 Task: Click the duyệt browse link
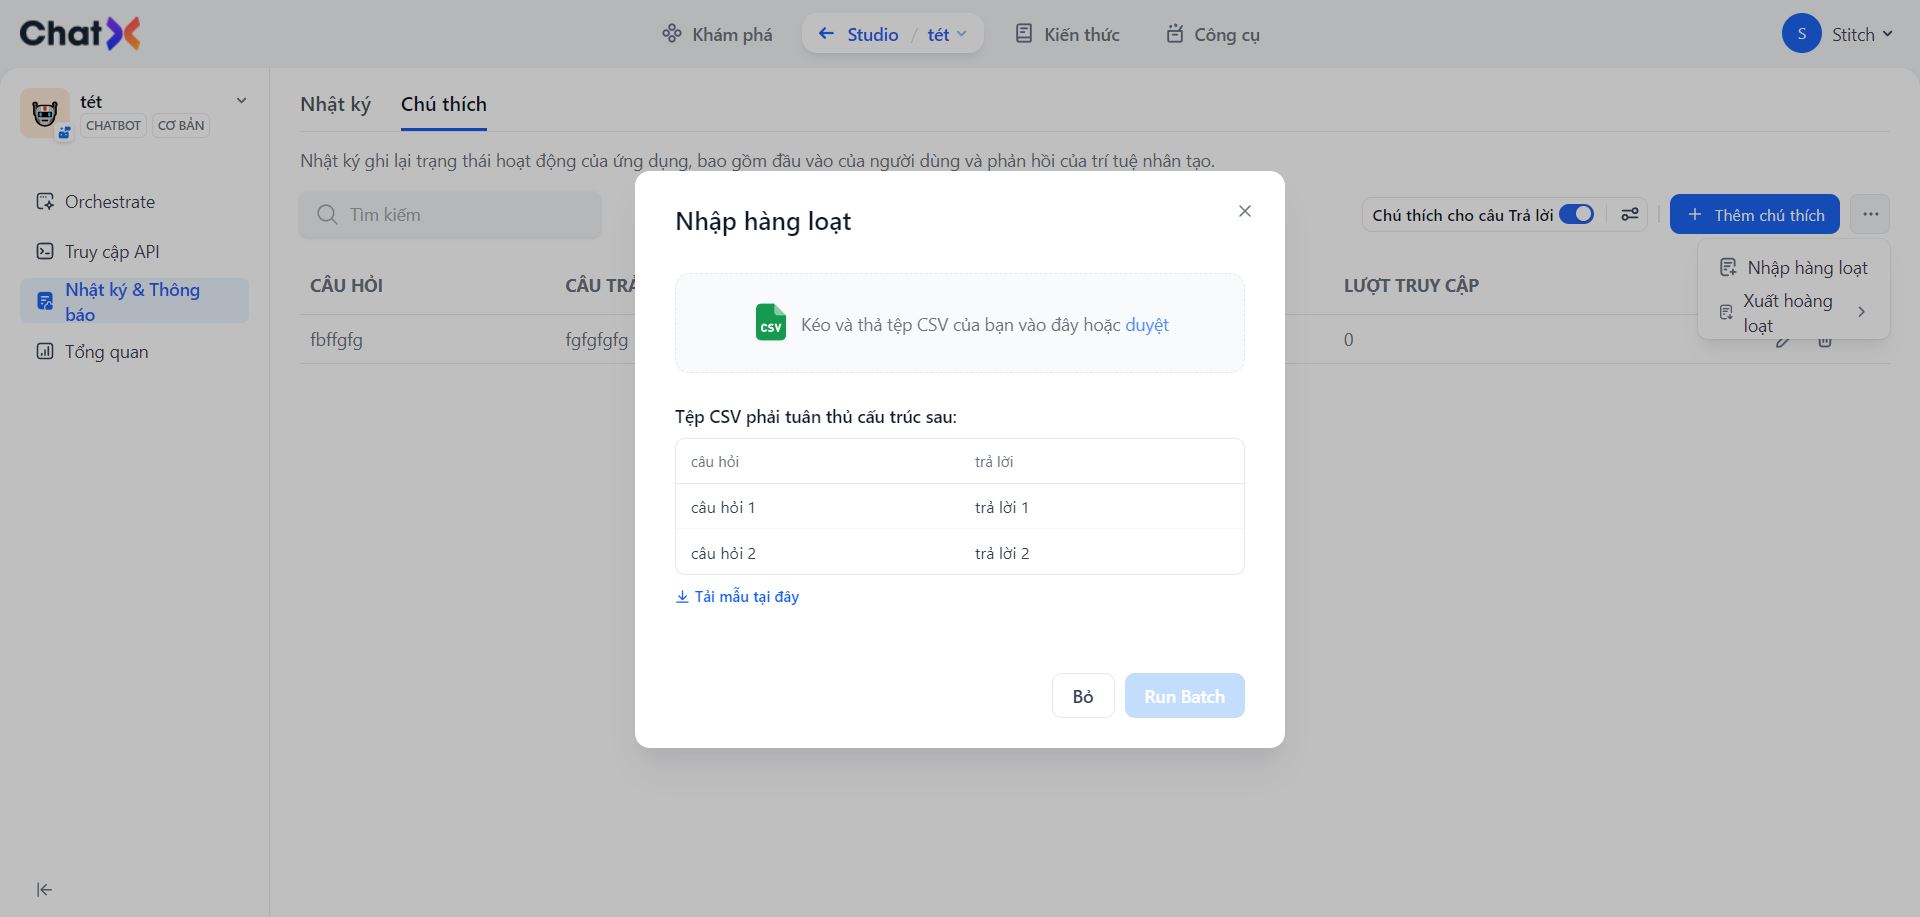(1147, 325)
